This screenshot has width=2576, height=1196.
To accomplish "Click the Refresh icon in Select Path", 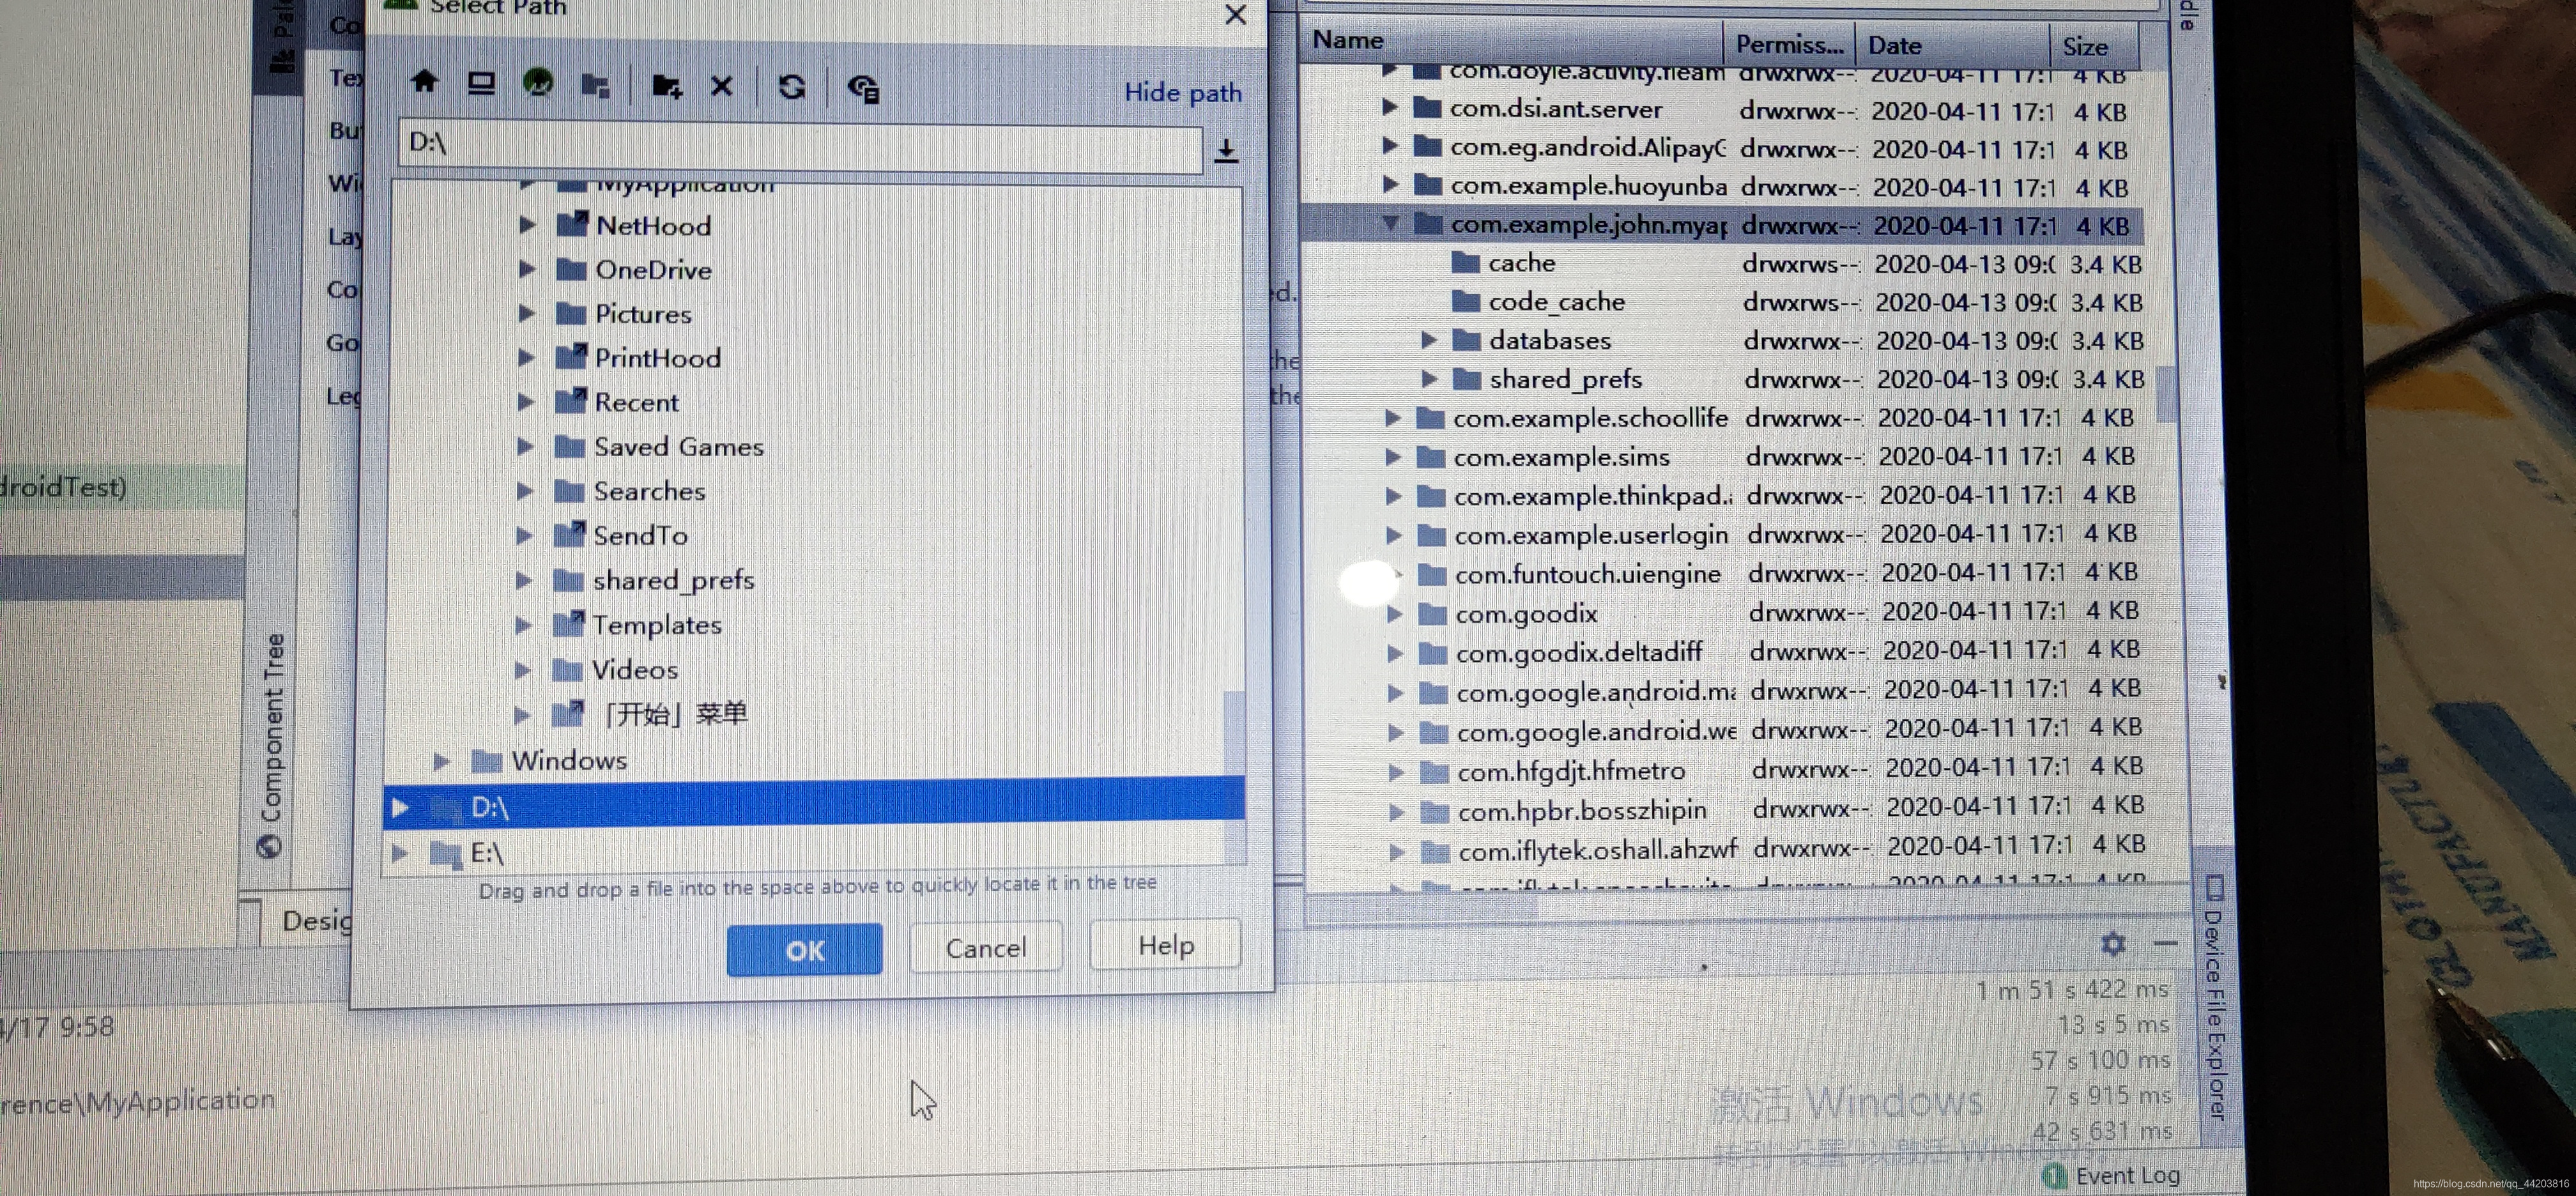I will (792, 87).
